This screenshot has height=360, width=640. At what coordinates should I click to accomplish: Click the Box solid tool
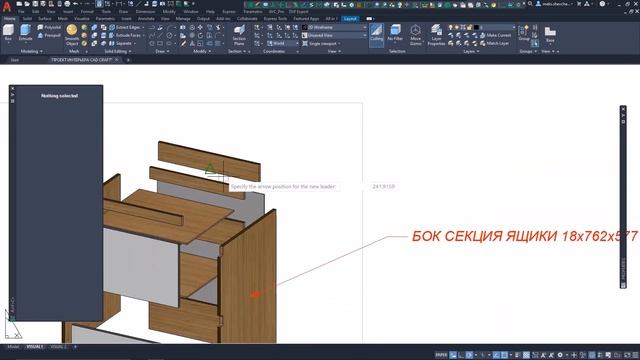pyautogui.click(x=8, y=33)
